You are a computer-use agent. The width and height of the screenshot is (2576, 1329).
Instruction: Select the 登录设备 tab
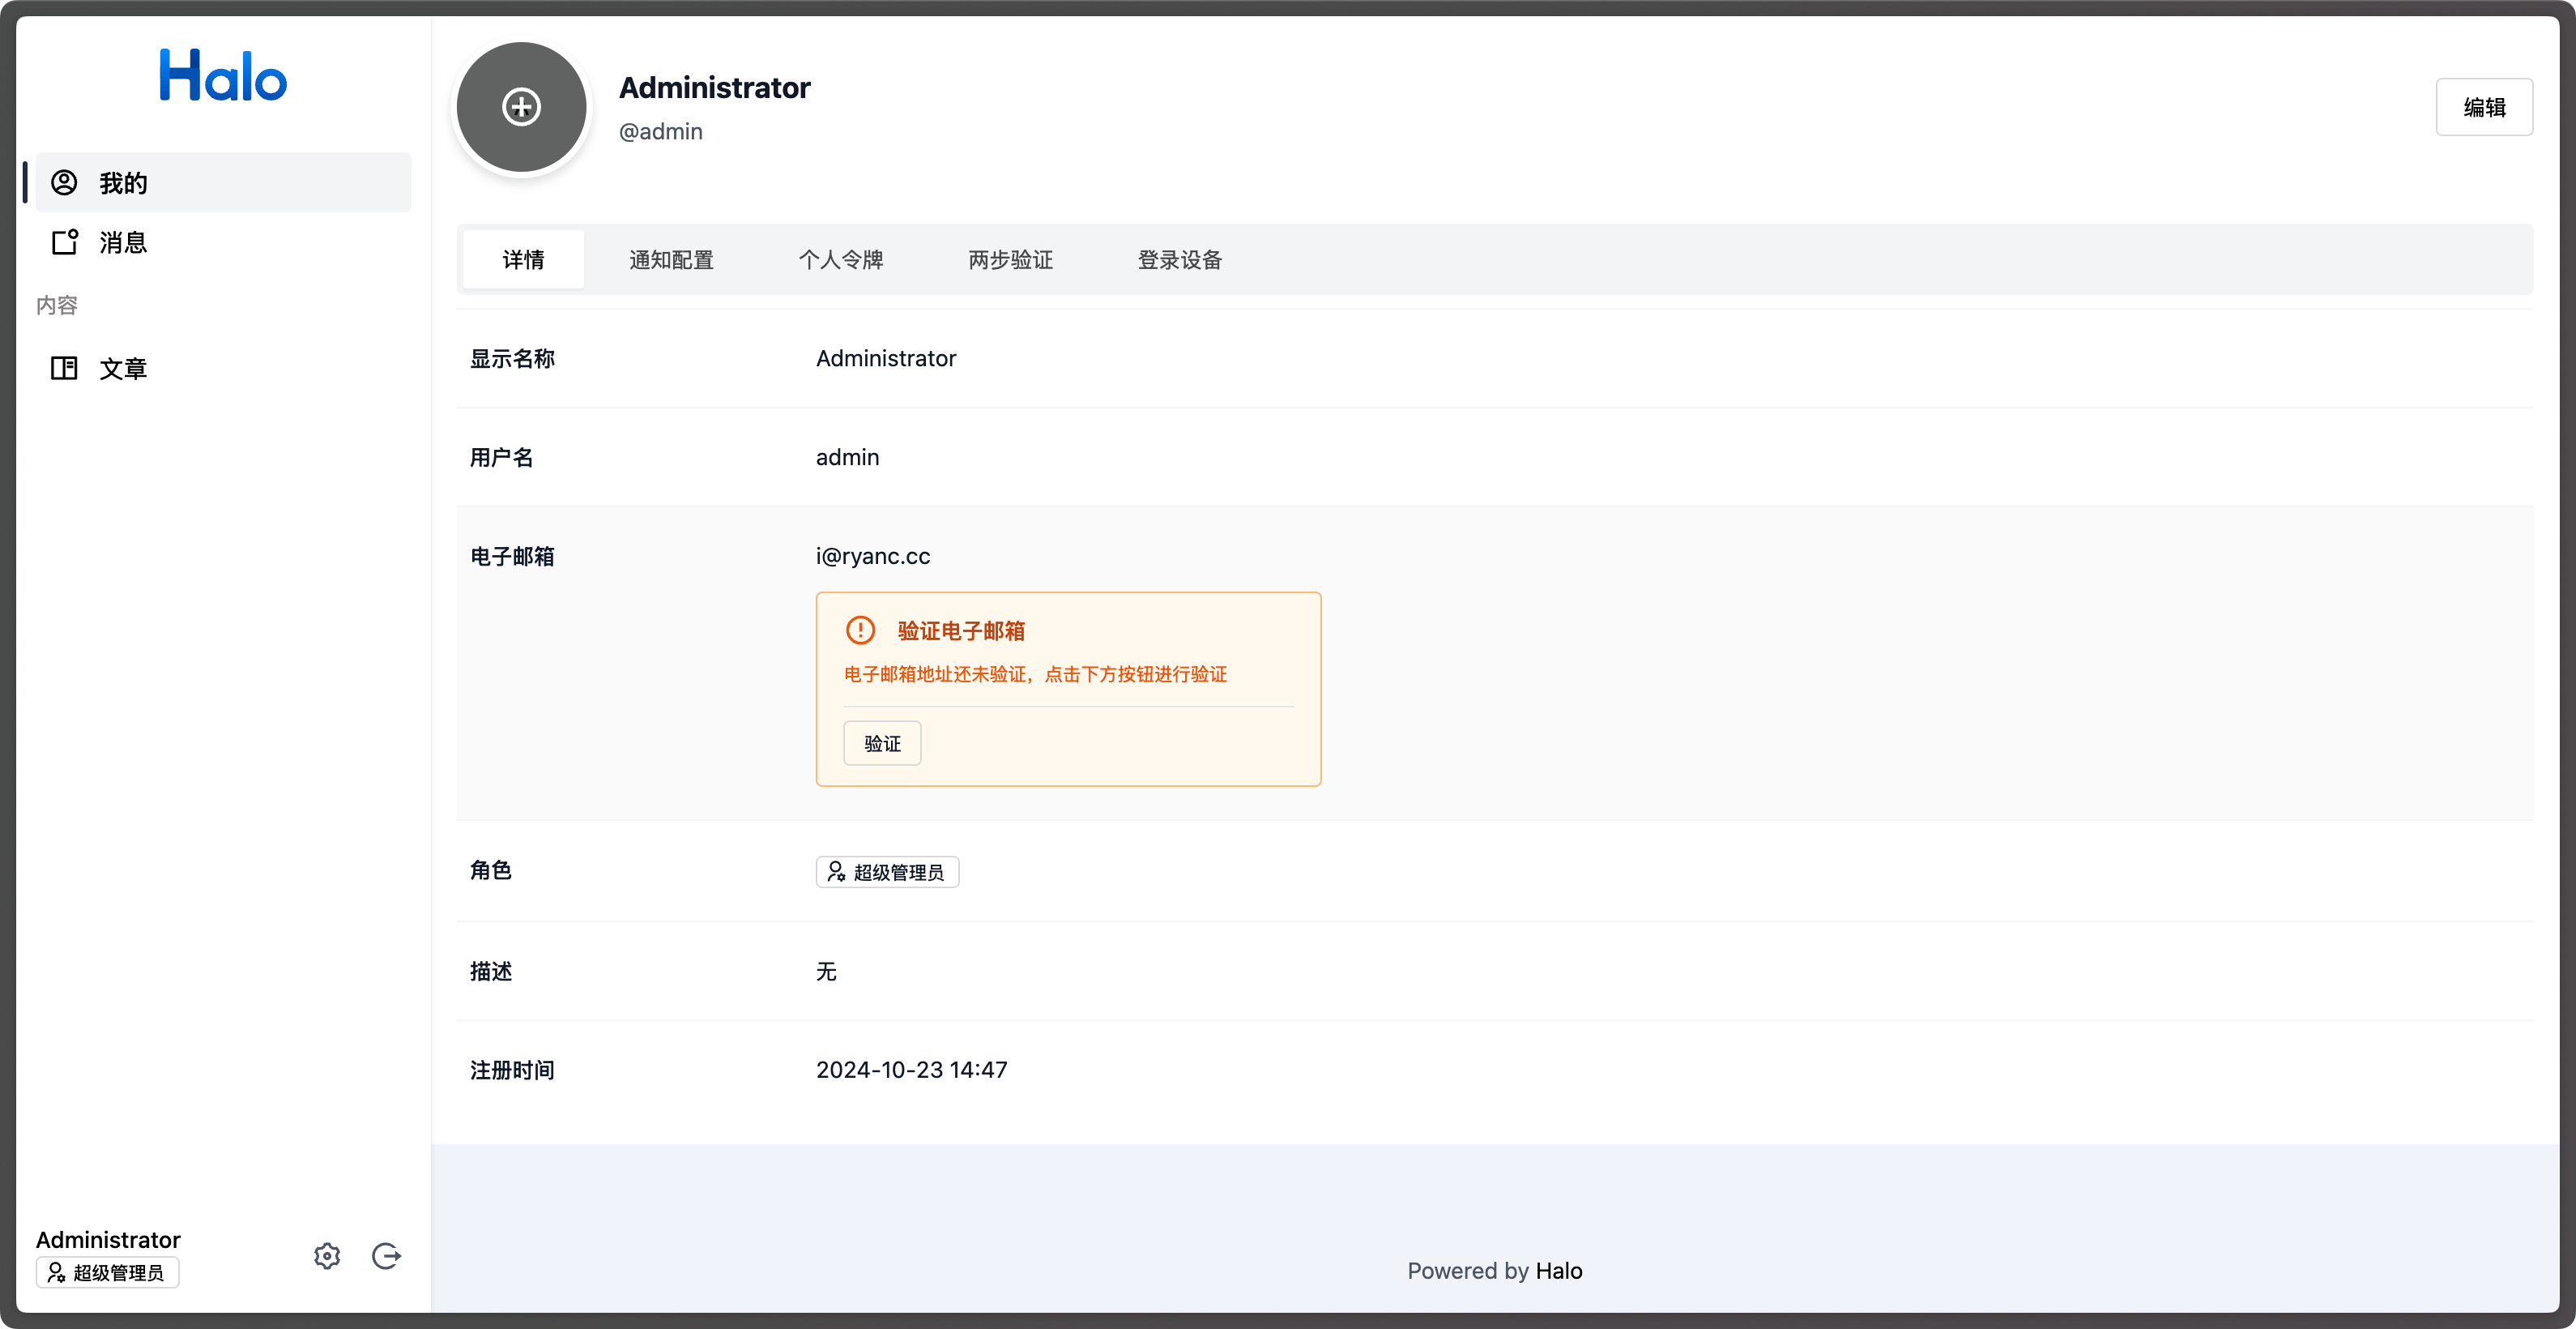point(1180,259)
